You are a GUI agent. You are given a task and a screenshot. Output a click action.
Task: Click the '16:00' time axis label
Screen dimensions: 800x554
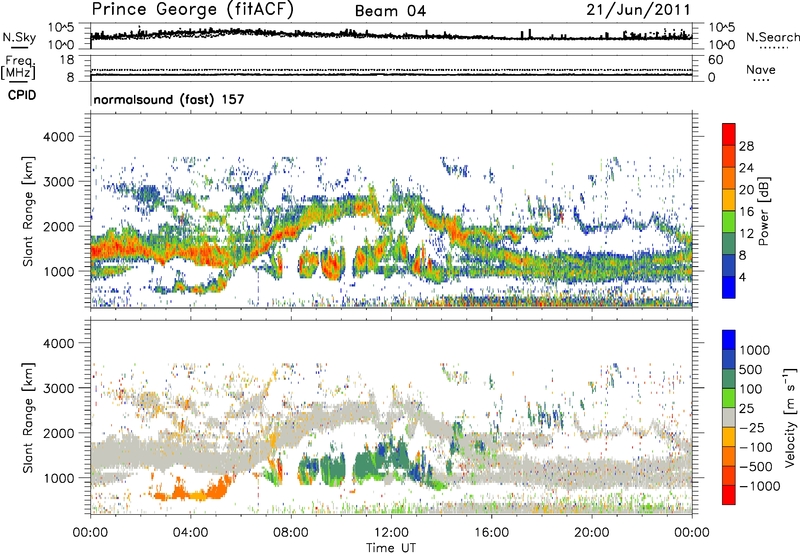coord(491,533)
